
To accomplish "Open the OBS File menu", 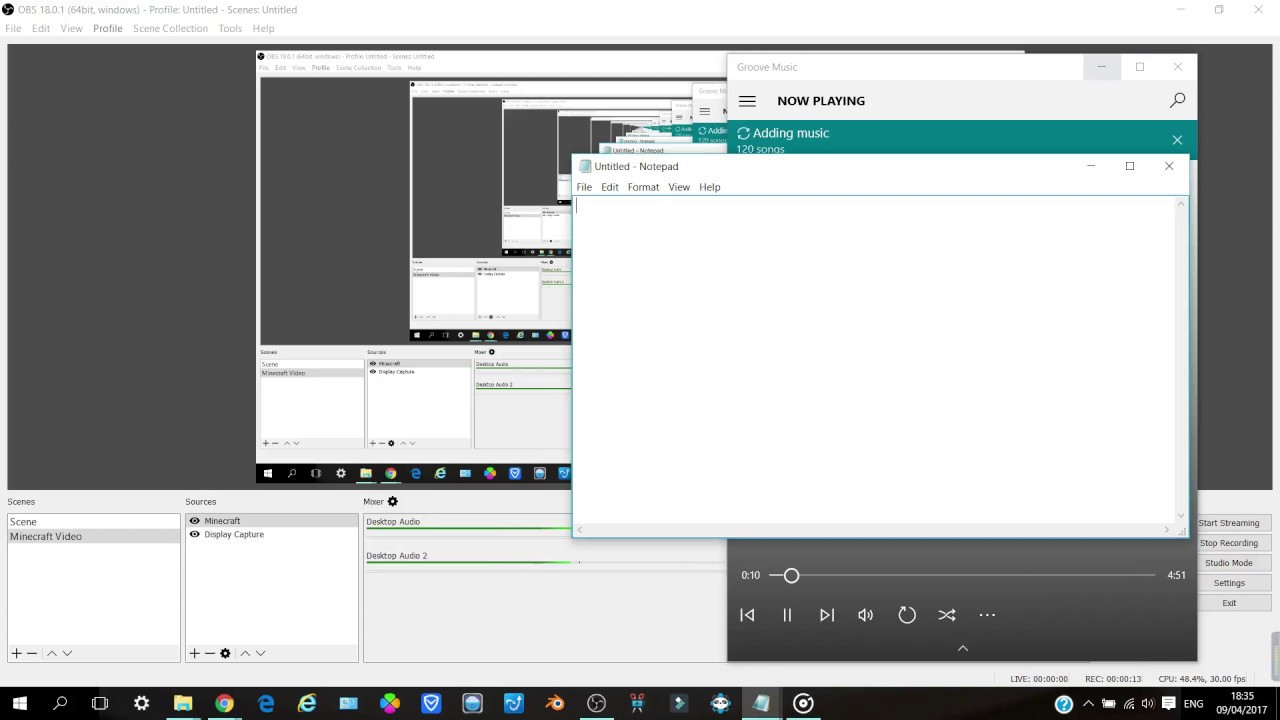I will coord(13,28).
